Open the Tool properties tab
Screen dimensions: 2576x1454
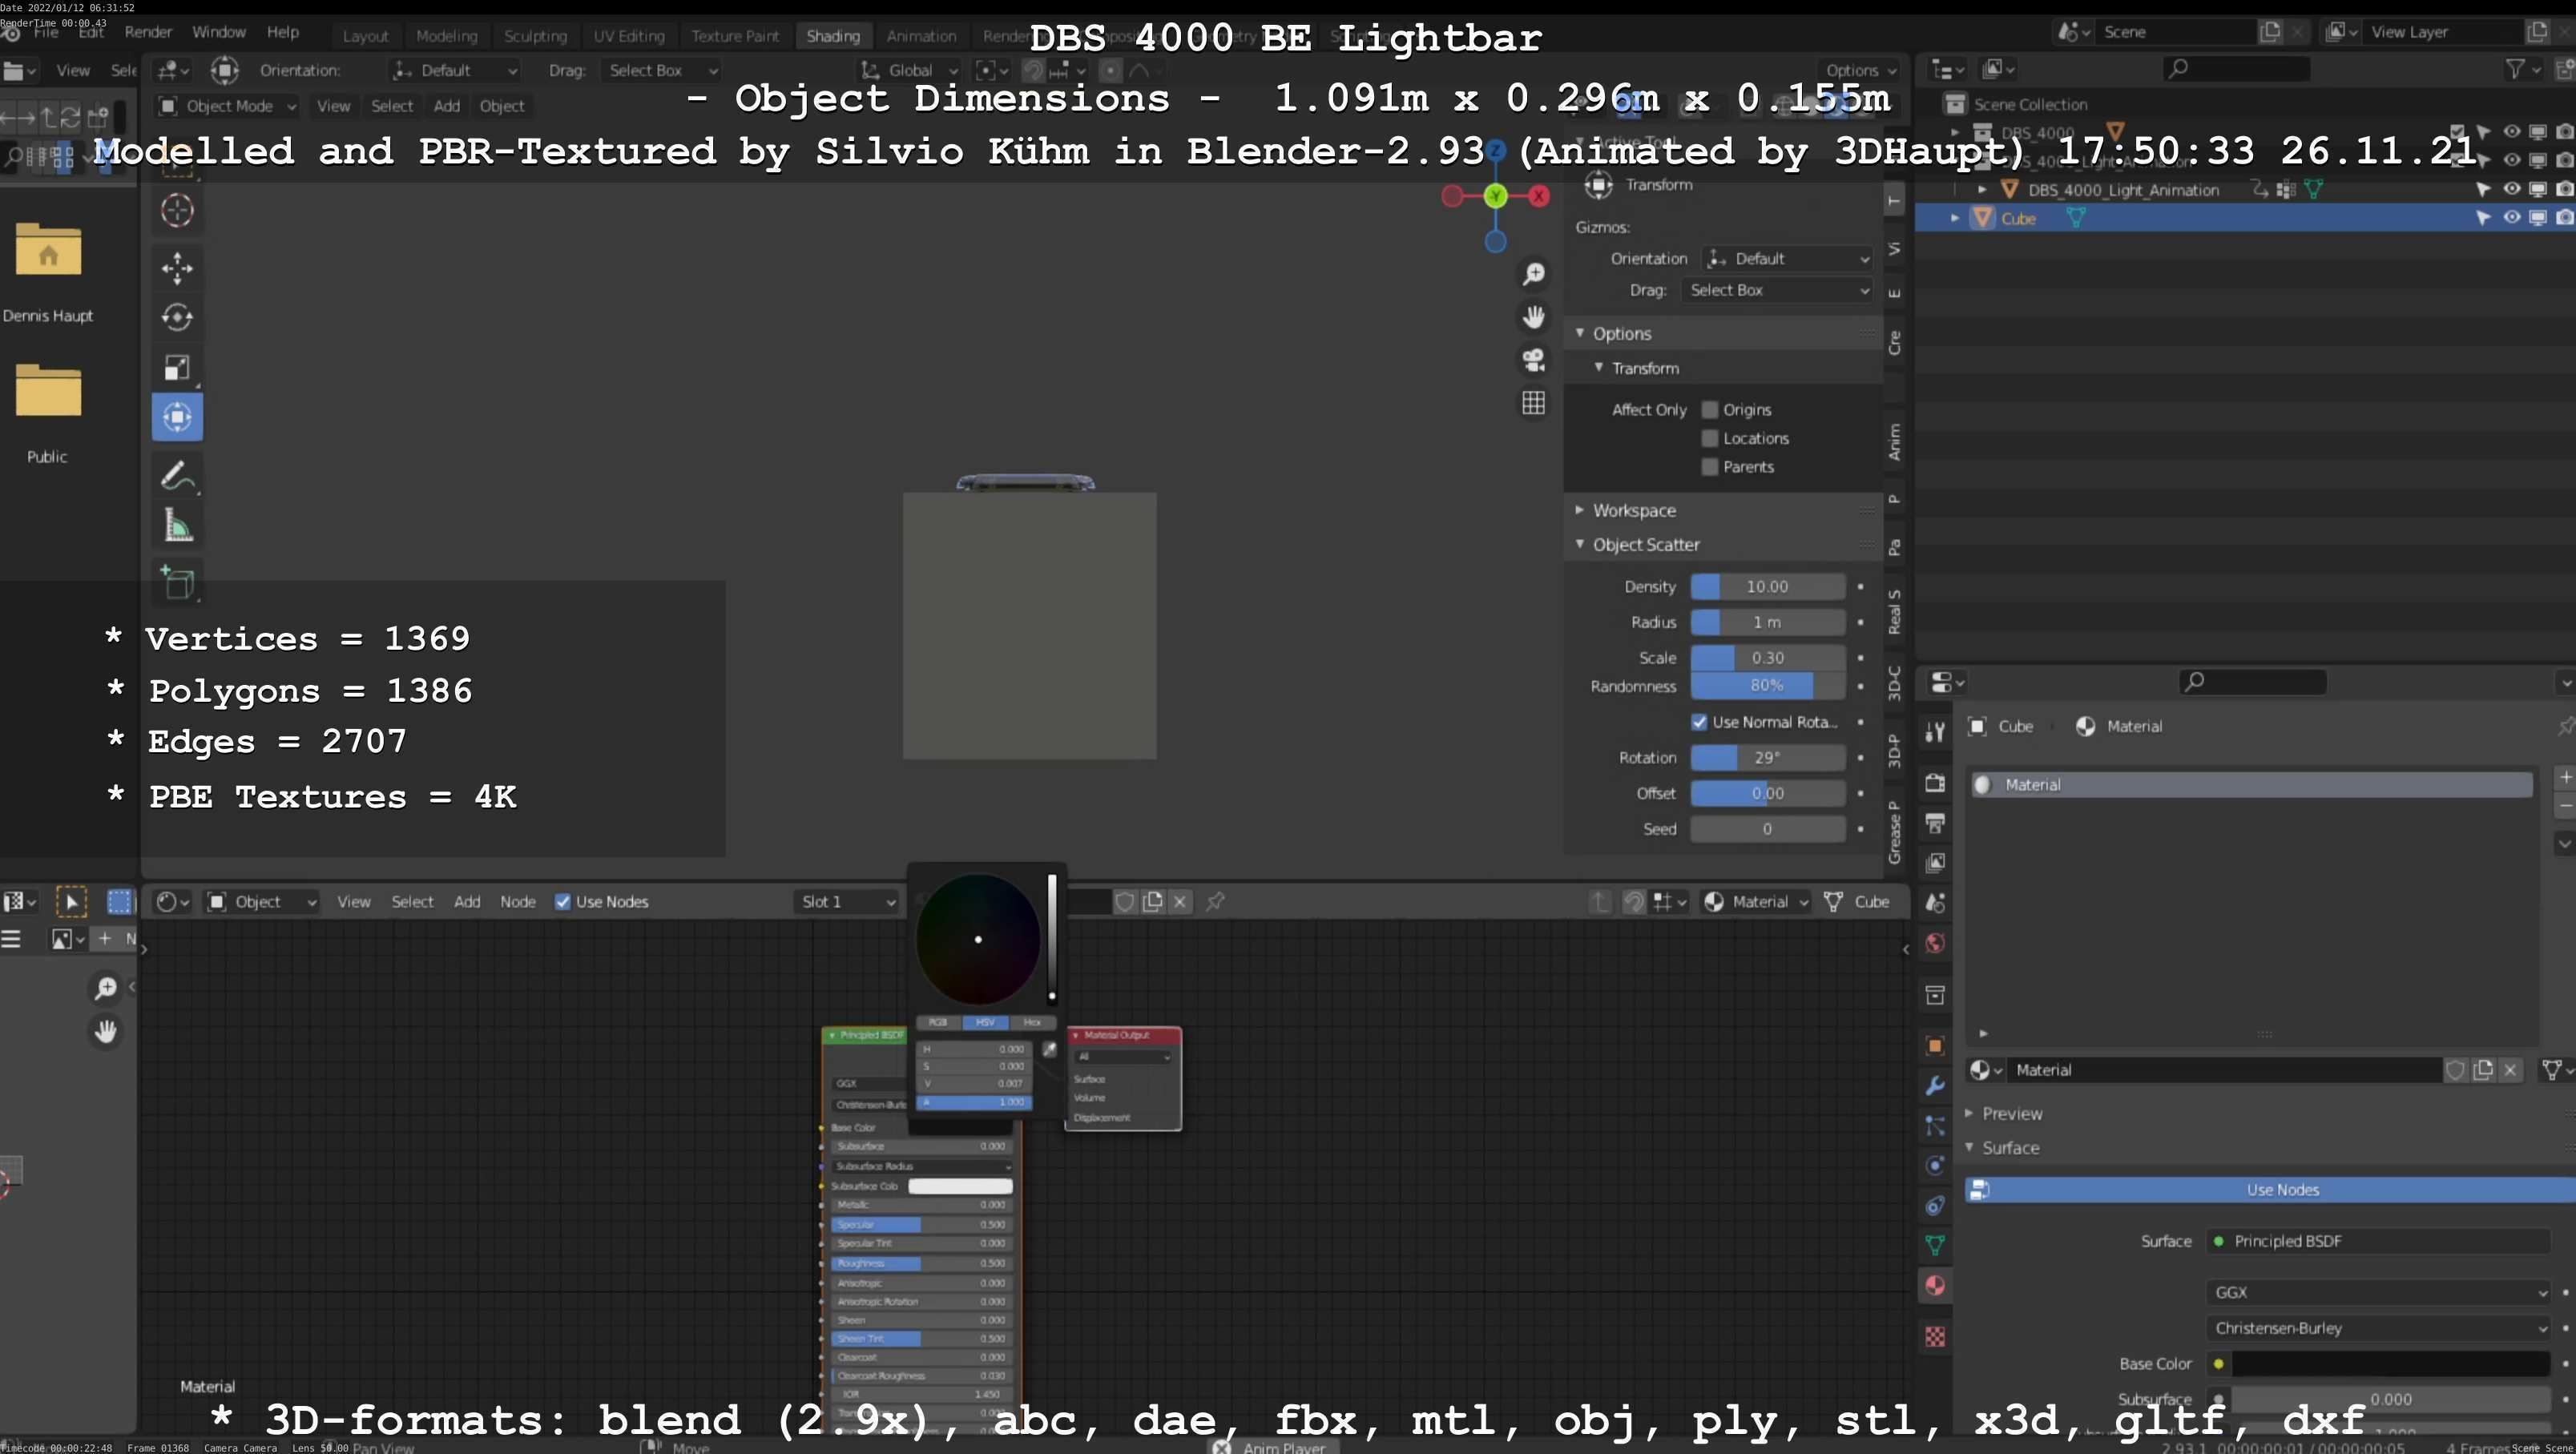pyautogui.click(x=1935, y=732)
